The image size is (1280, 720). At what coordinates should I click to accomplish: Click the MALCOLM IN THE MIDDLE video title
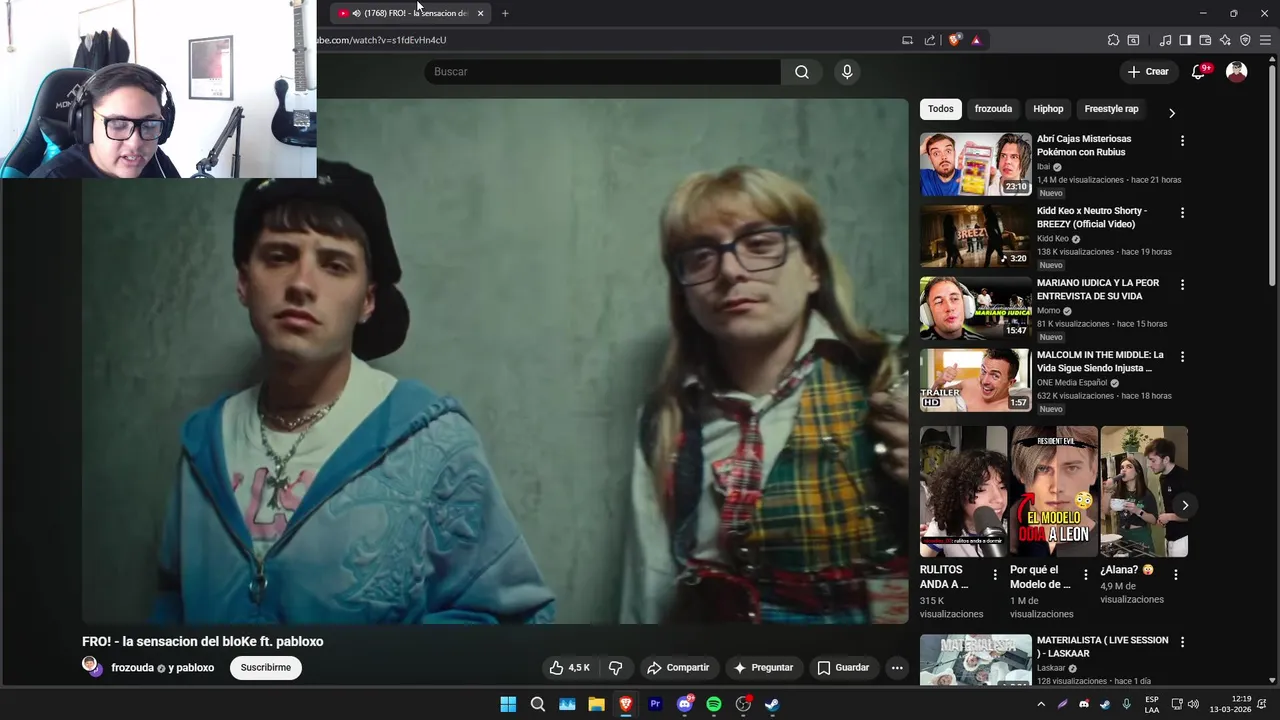(1100, 362)
